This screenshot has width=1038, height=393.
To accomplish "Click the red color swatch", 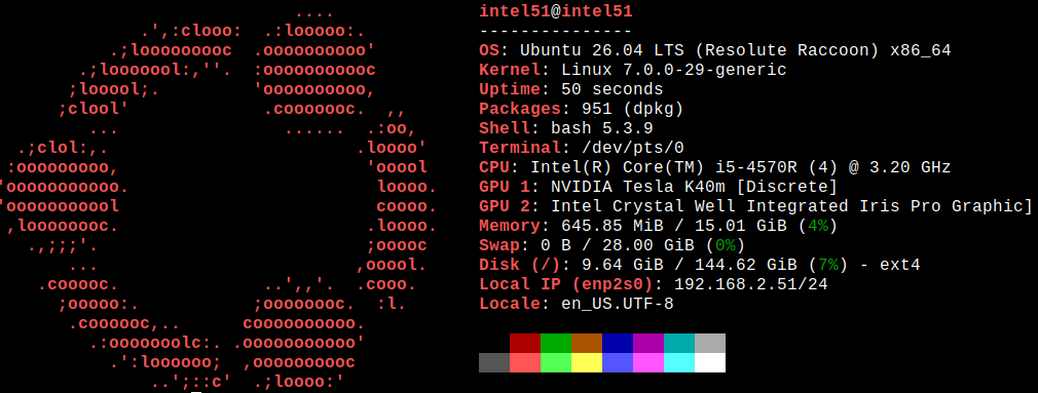I will (525, 343).
